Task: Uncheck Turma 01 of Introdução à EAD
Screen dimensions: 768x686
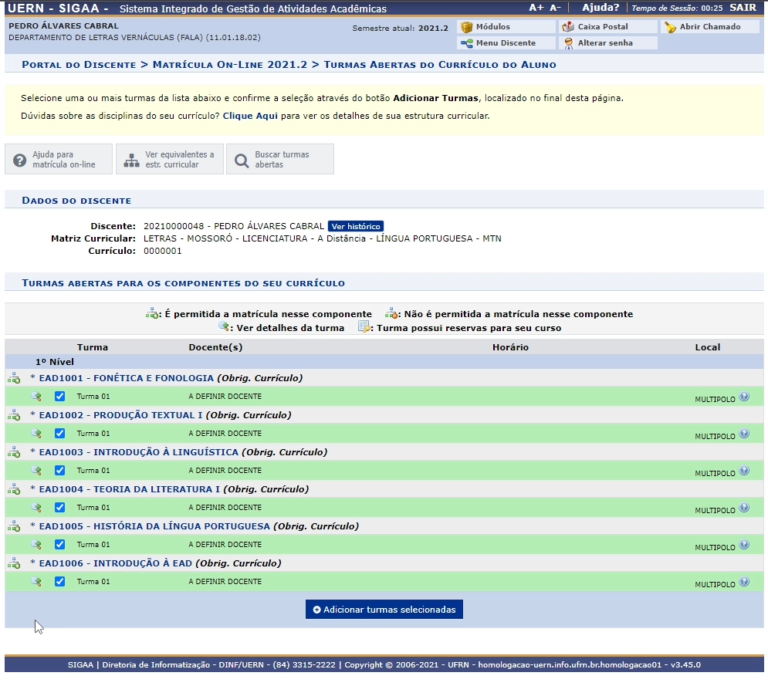Action: pos(60,582)
